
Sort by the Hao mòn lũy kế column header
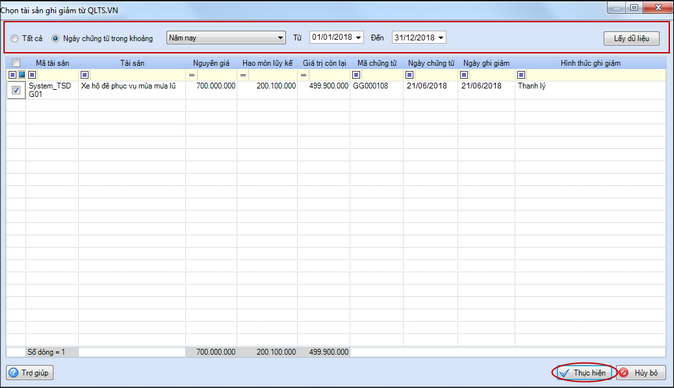(267, 63)
